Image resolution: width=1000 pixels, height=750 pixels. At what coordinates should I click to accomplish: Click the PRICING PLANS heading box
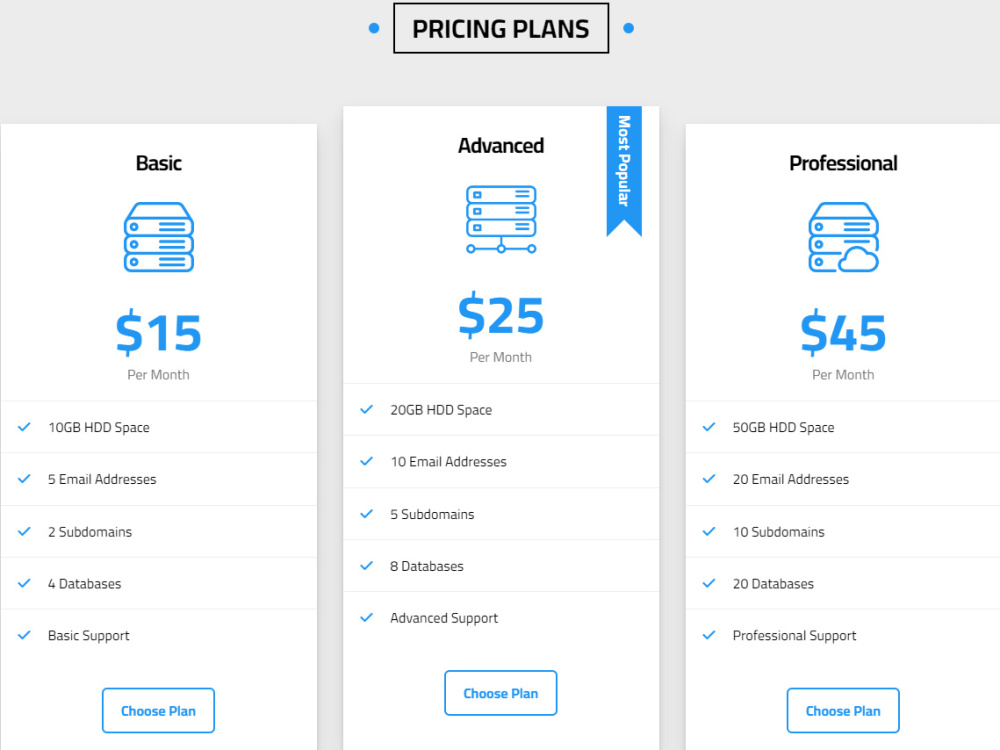click(x=501, y=29)
